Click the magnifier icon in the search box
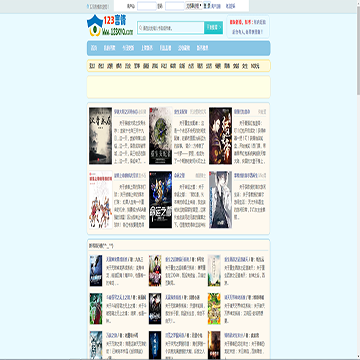The image size is (360, 360). pyautogui.click(x=141, y=28)
